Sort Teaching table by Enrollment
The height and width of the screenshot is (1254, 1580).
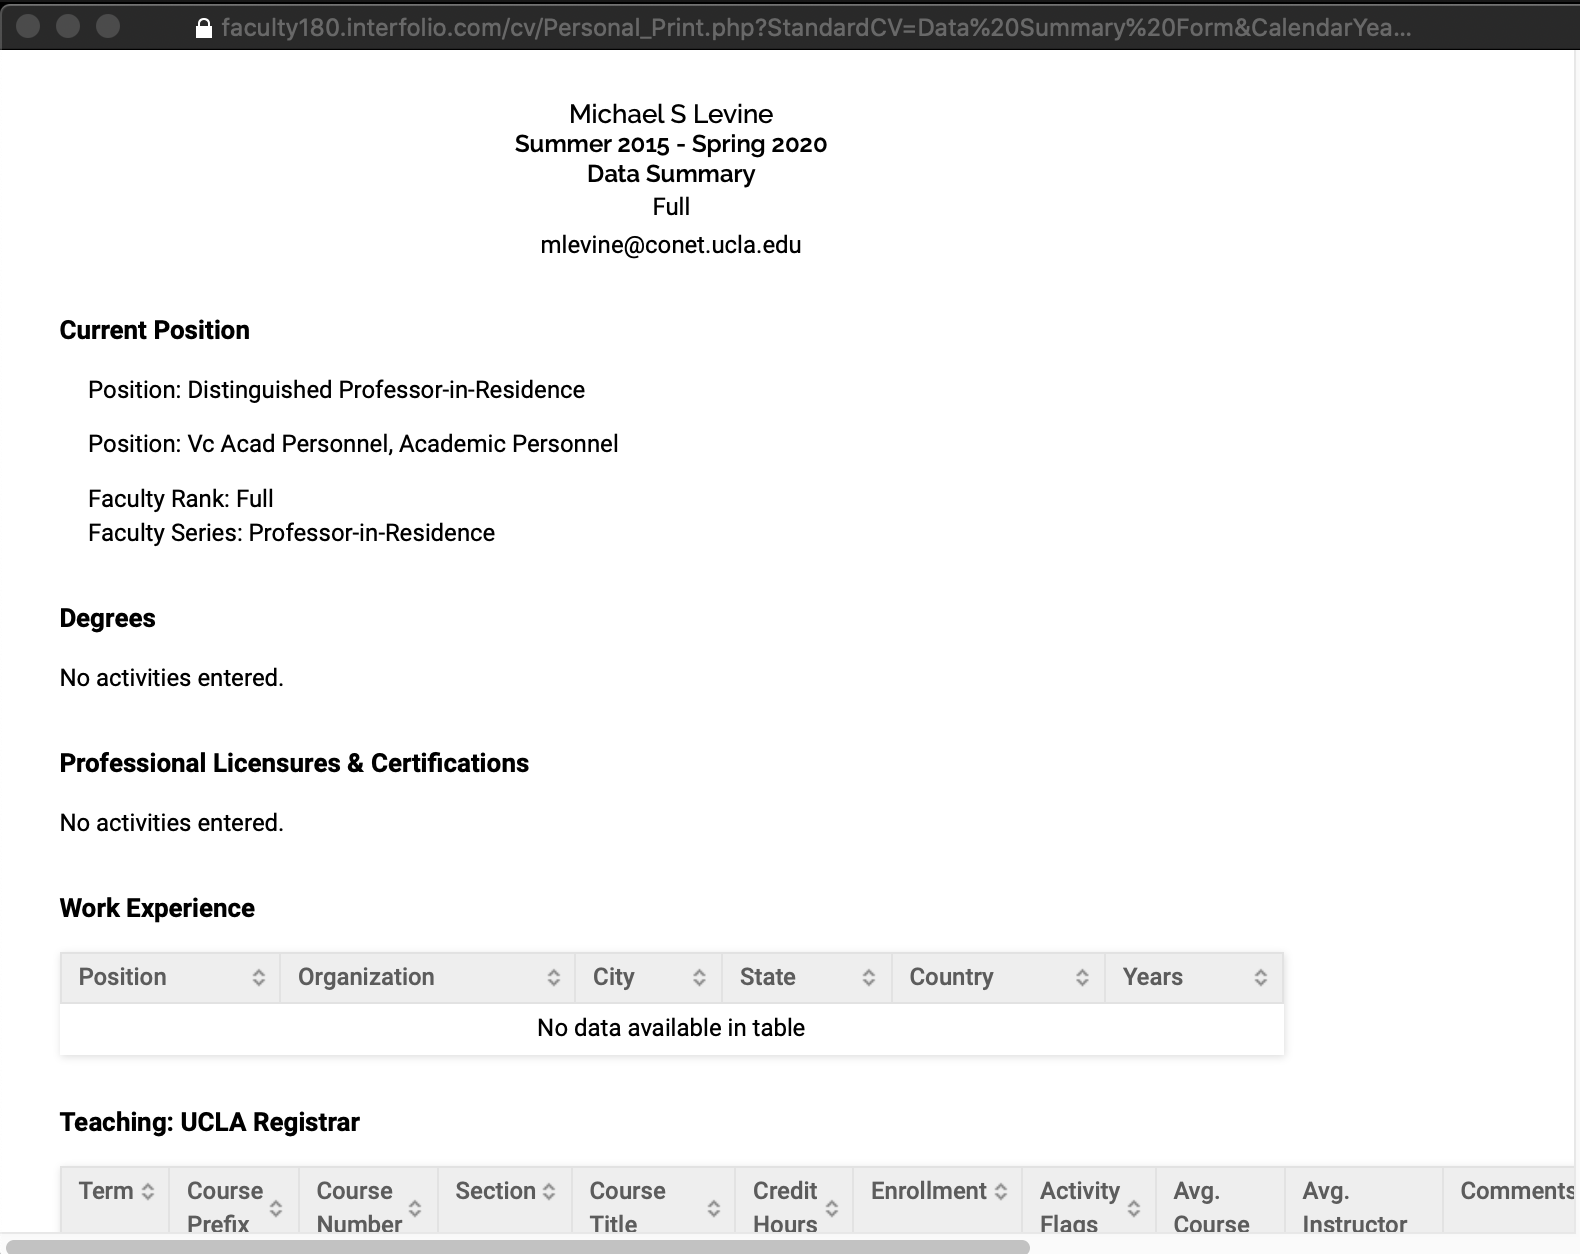click(937, 1200)
